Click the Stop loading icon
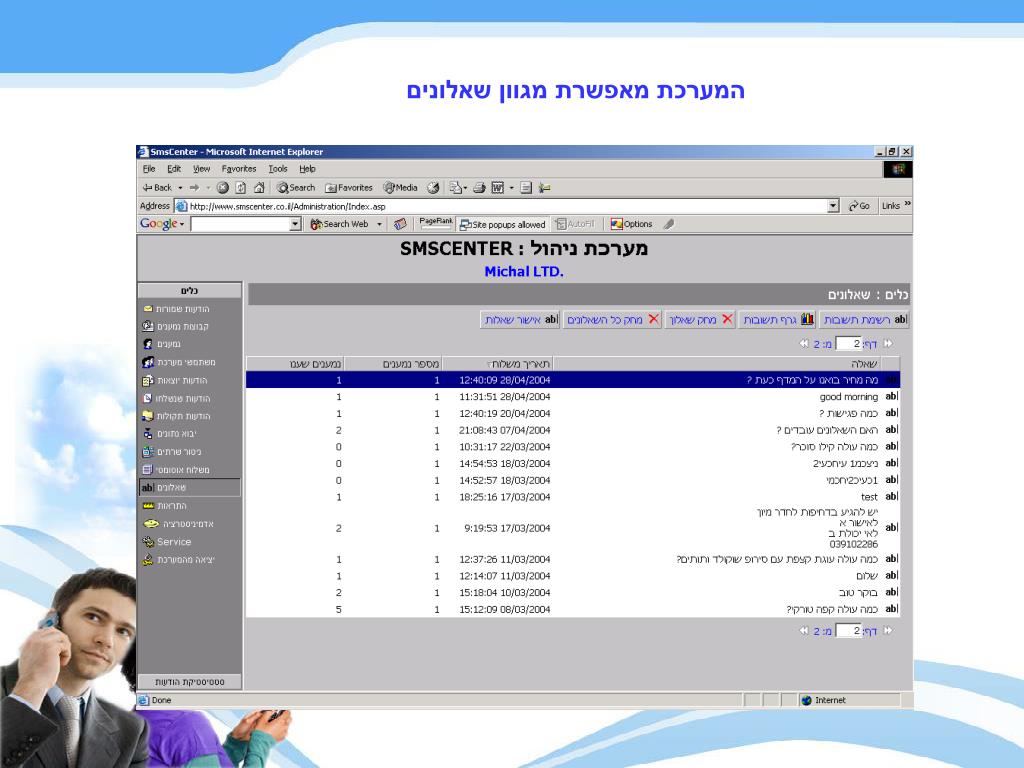Image resolution: width=1024 pixels, height=768 pixels. (223, 187)
